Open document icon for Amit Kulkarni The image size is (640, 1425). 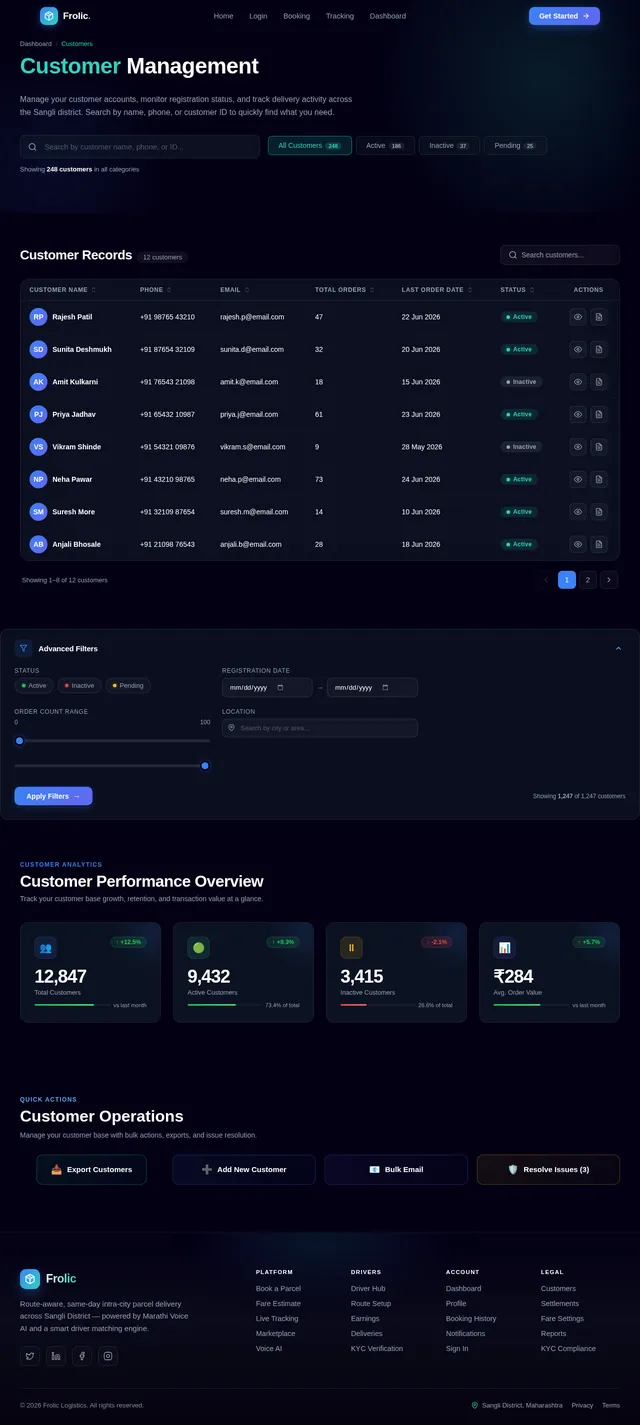598,382
